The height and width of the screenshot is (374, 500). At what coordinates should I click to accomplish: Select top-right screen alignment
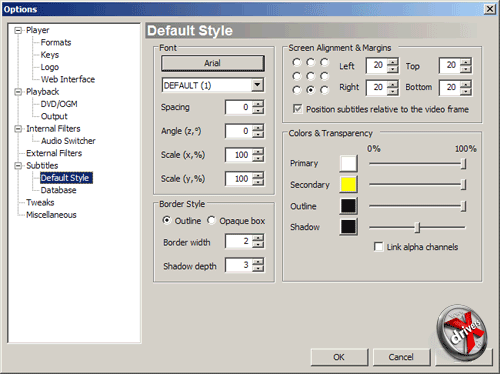tap(324, 62)
